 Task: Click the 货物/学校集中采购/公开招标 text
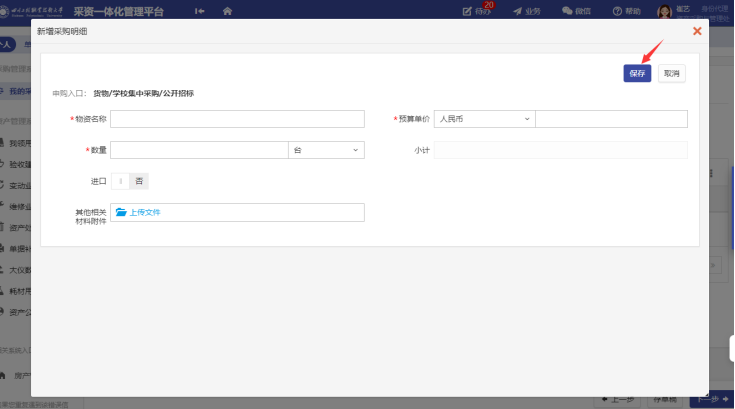tap(143, 93)
